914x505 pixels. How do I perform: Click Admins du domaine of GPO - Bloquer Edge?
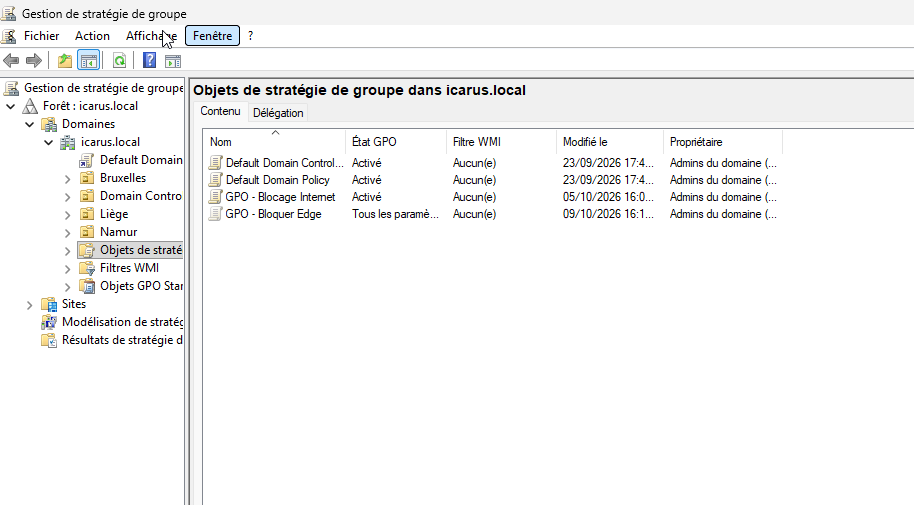pyautogui.click(x=723, y=214)
